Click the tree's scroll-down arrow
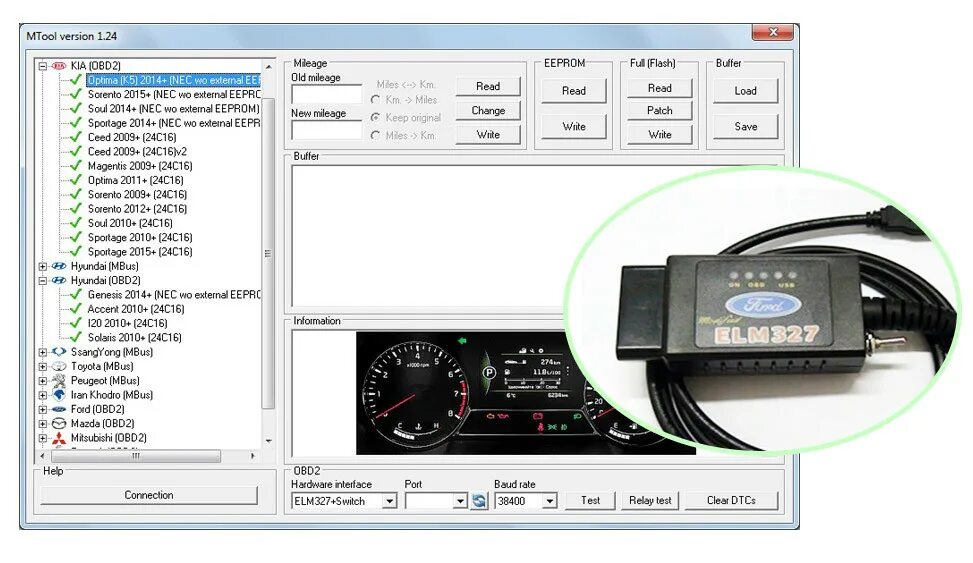The image size is (973, 563). (268, 441)
